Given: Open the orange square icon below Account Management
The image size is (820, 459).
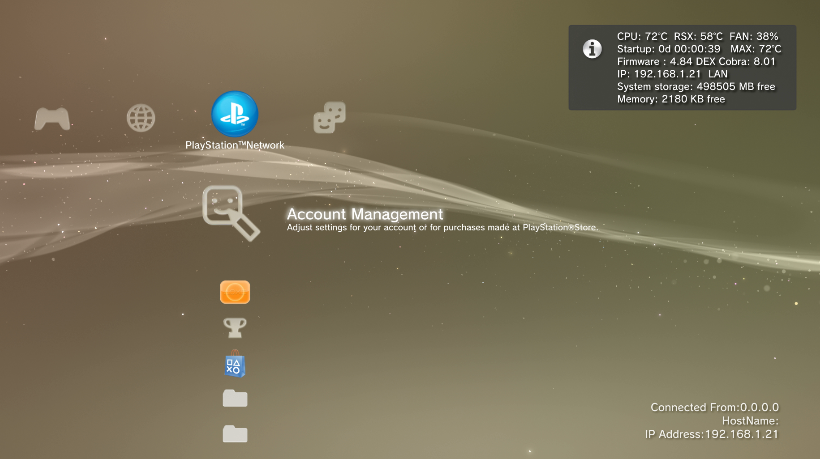Looking at the screenshot, I should (x=235, y=292).
